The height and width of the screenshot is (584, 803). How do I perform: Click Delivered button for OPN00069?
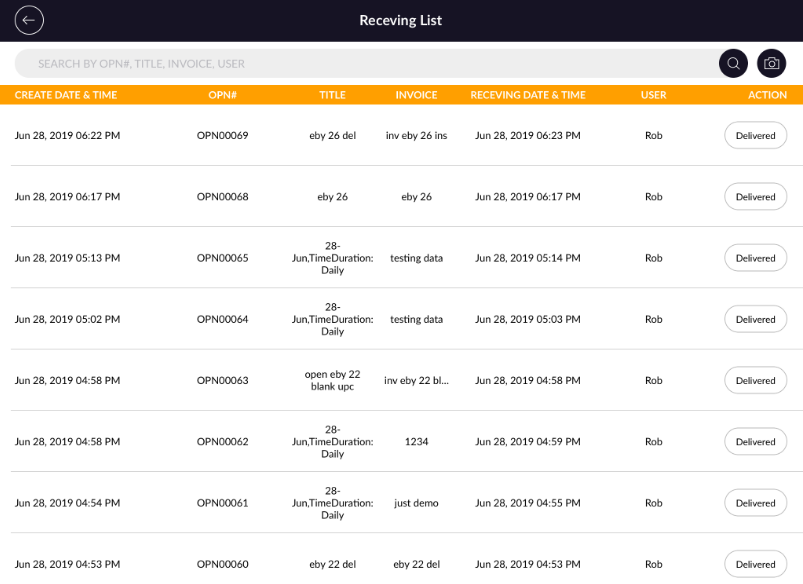point(755,136)
